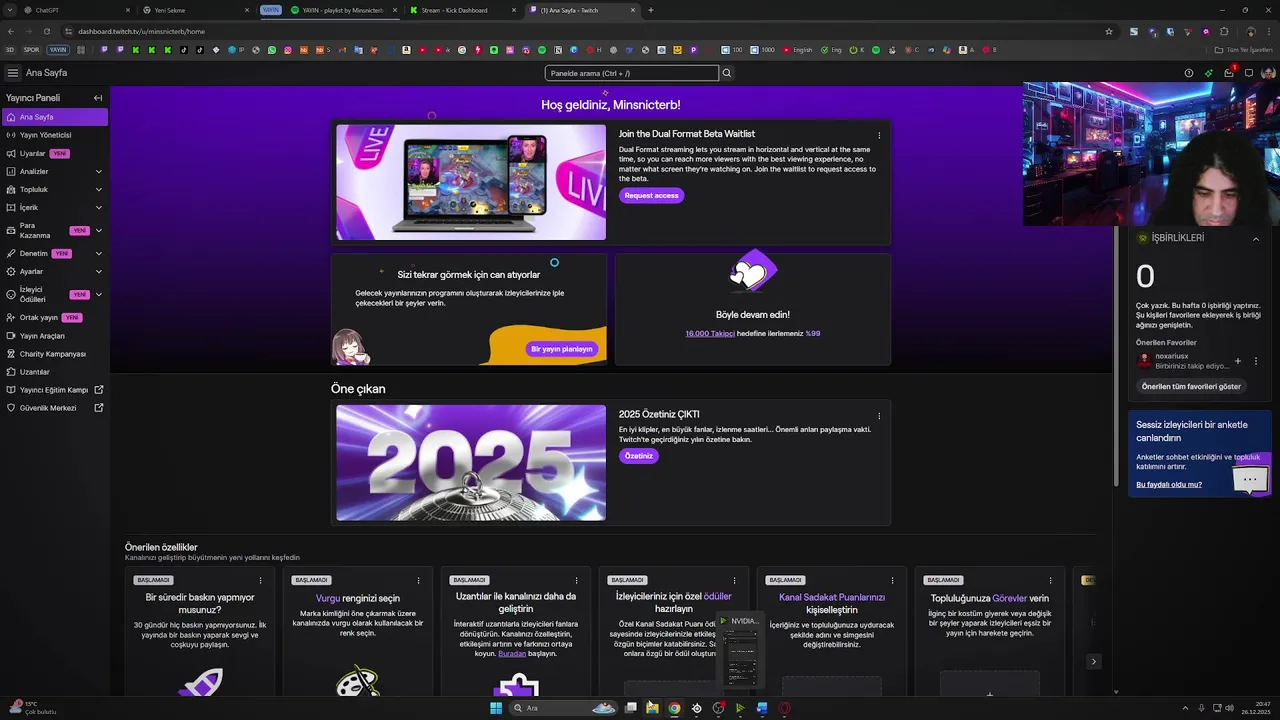The width and height of the screenshot is (1280, 720).
Task: Open options on Kanal Sadakat Puanlarınızı card
Action: [892, 580]
